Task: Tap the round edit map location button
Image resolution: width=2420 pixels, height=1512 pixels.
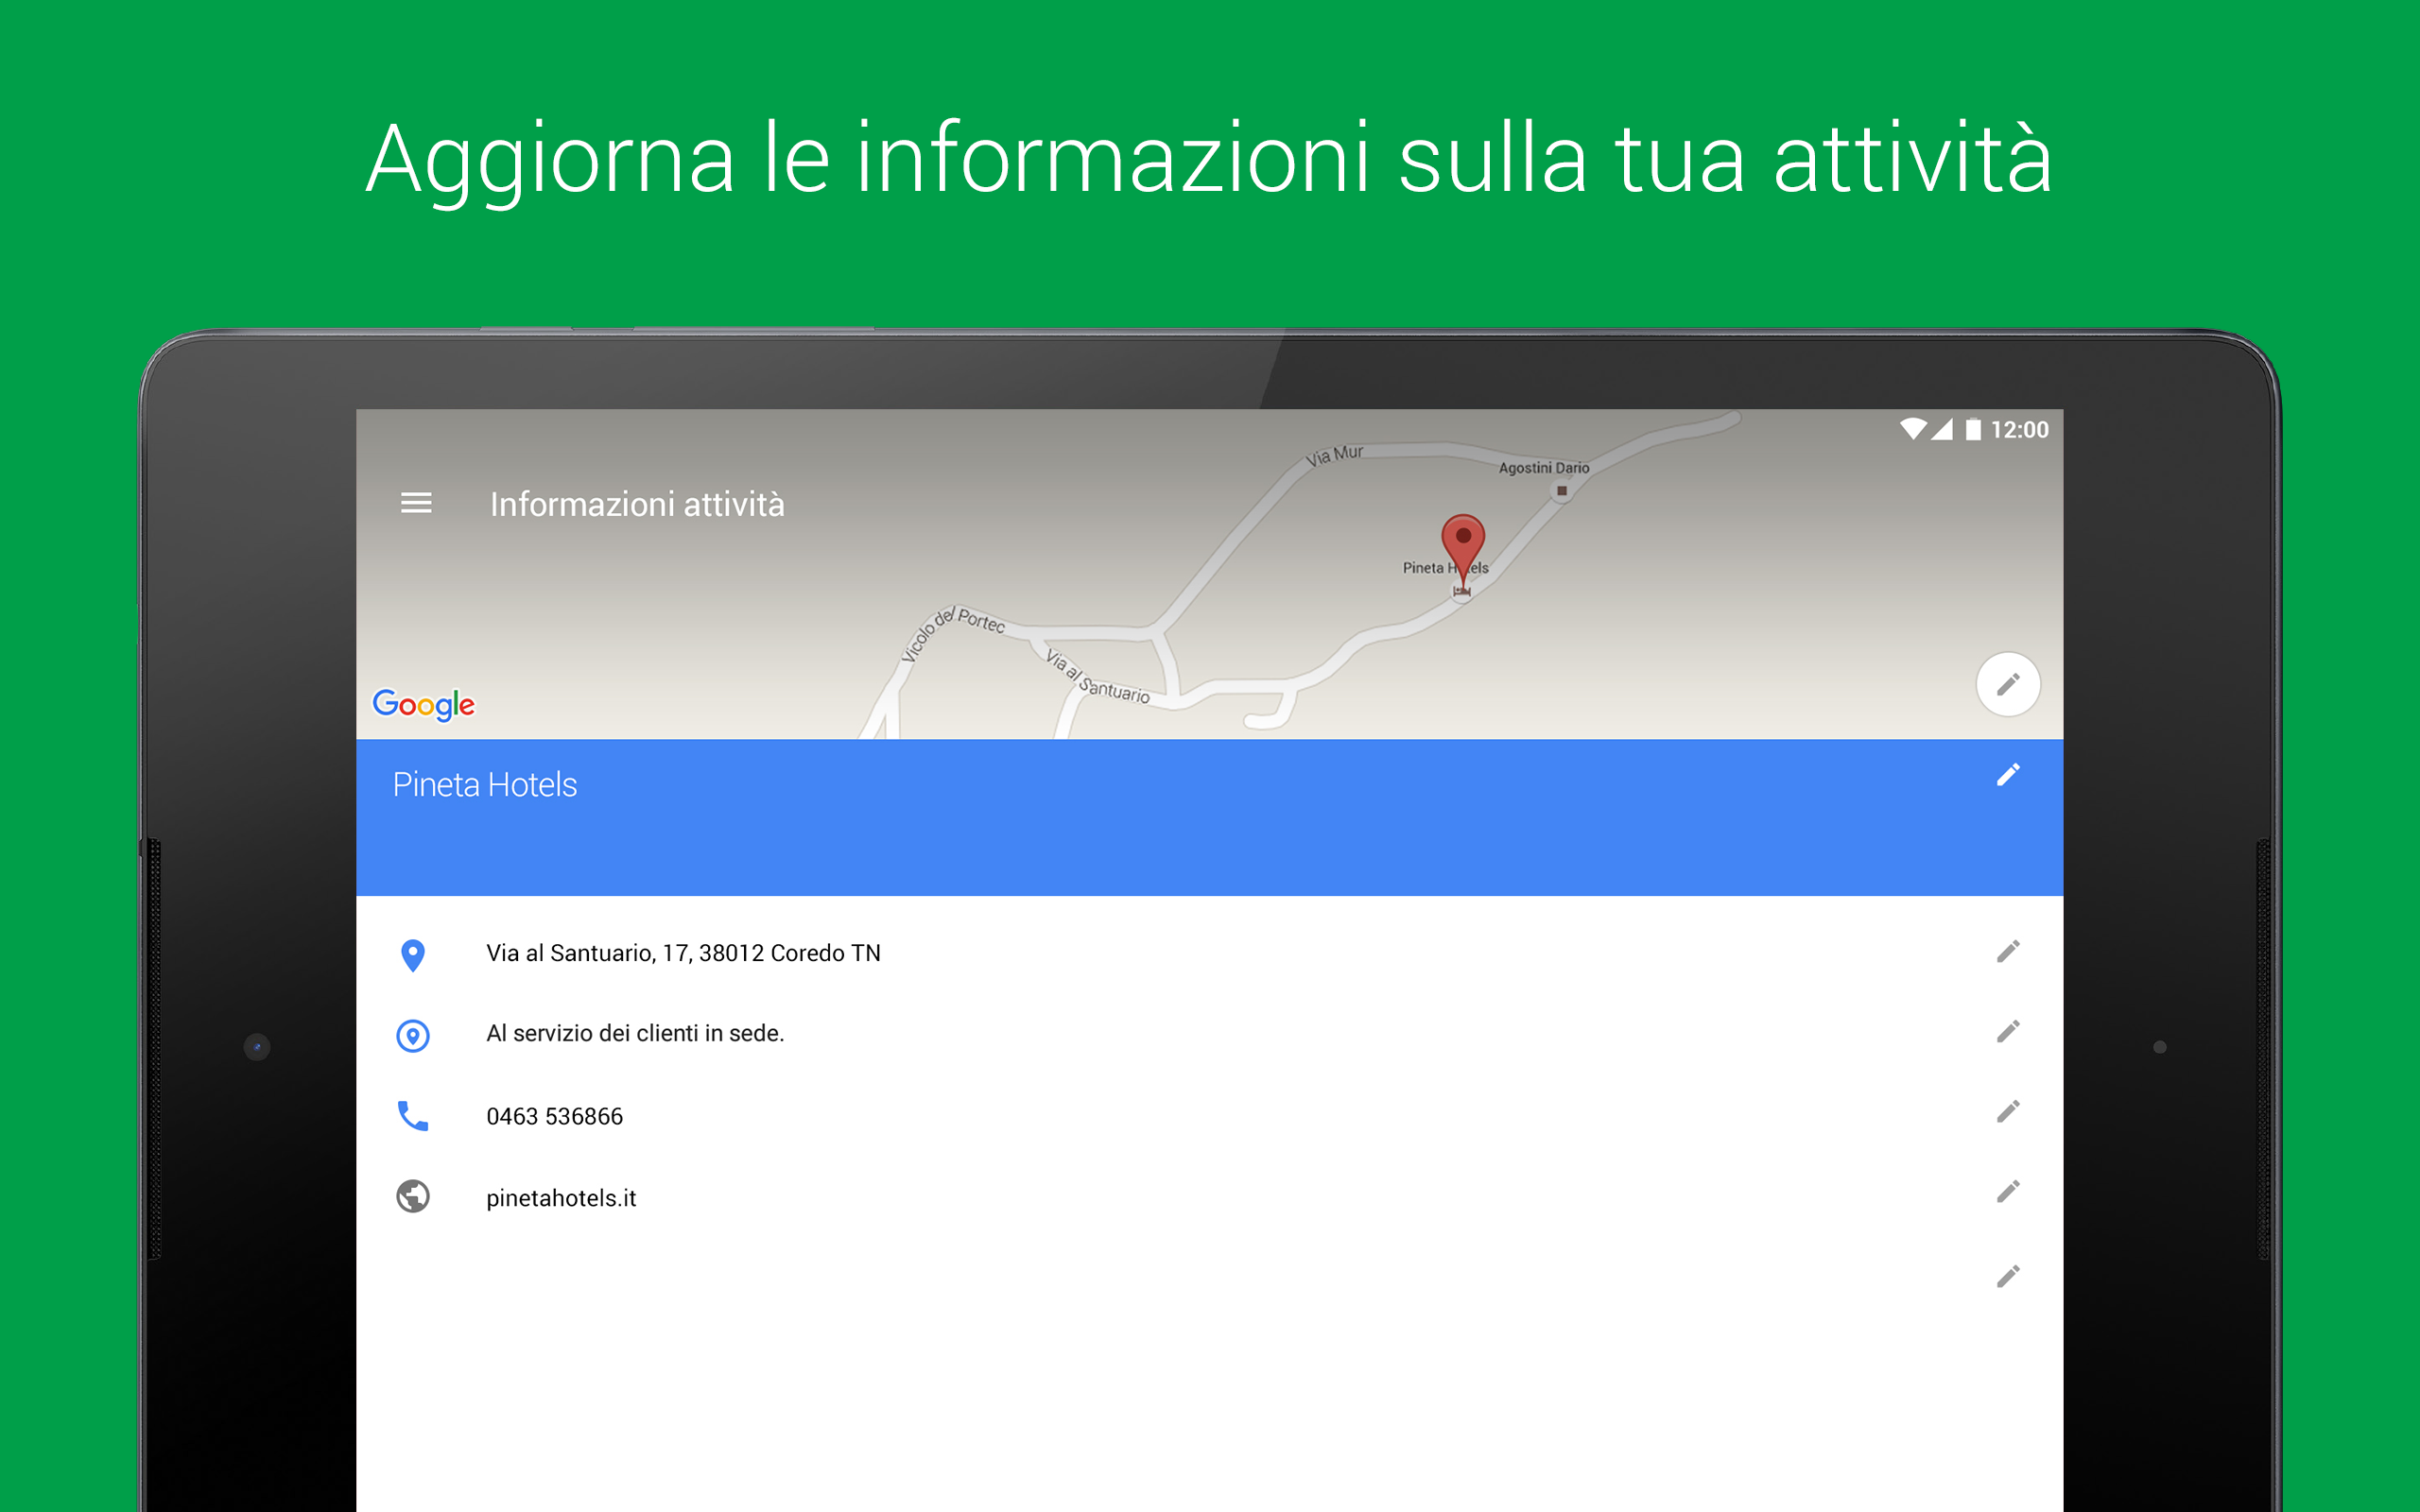Action: click(x=2007, y=685)
